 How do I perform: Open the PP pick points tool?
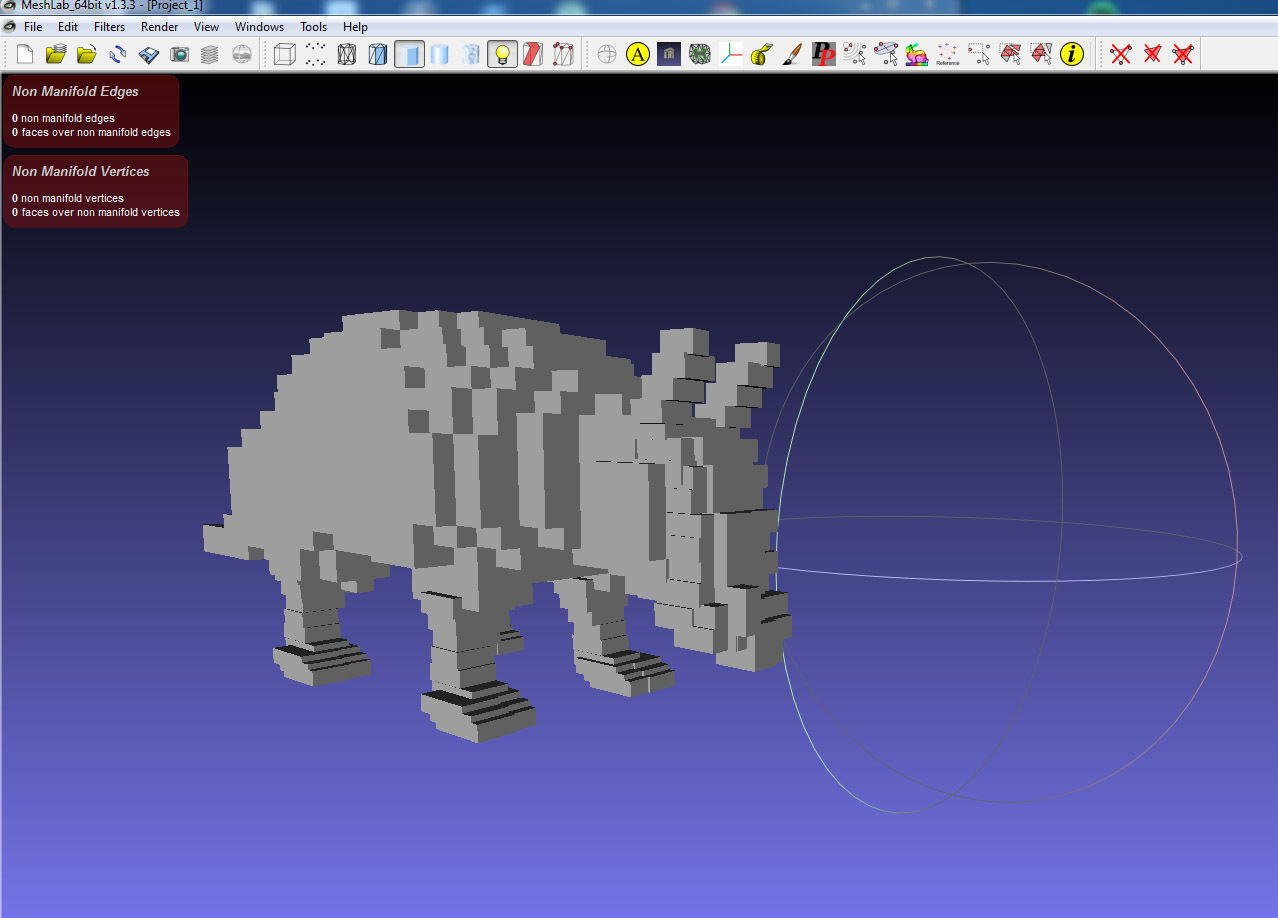click(x=823, y=54)
